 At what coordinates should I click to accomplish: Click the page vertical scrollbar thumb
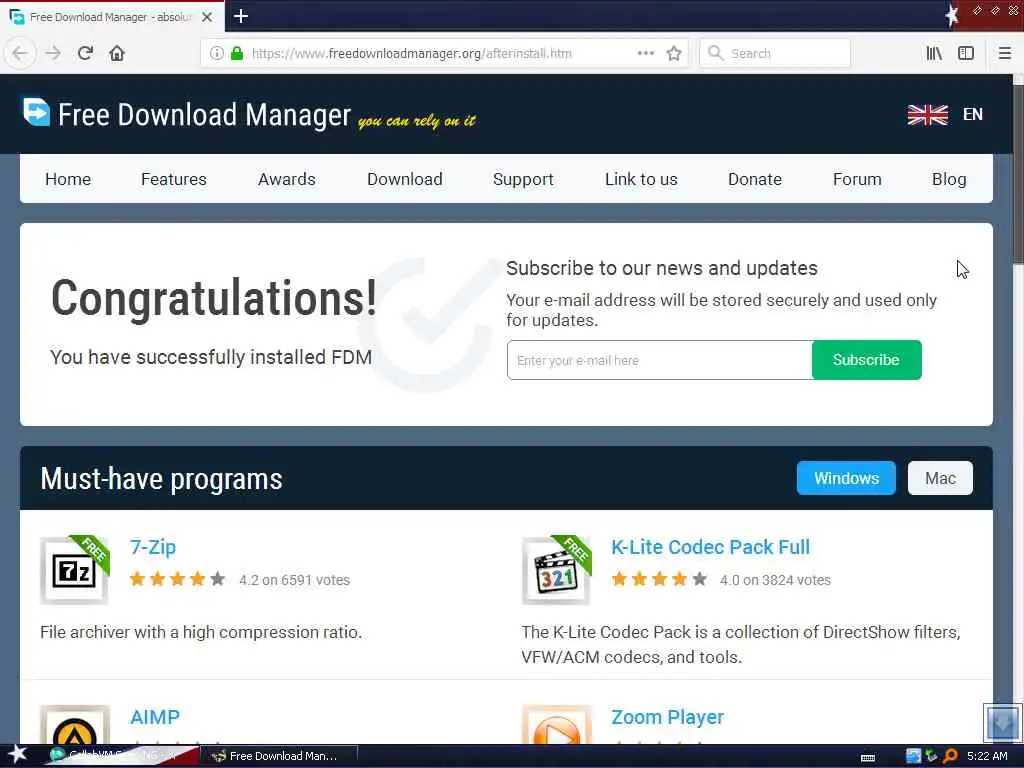pos(1018,173)
